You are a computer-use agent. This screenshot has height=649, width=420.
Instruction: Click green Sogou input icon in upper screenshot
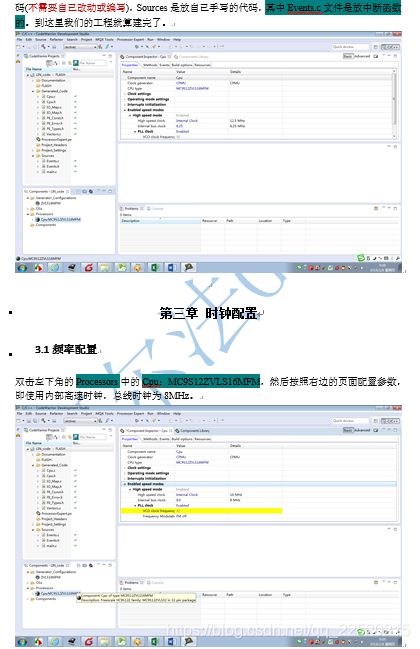361,258
